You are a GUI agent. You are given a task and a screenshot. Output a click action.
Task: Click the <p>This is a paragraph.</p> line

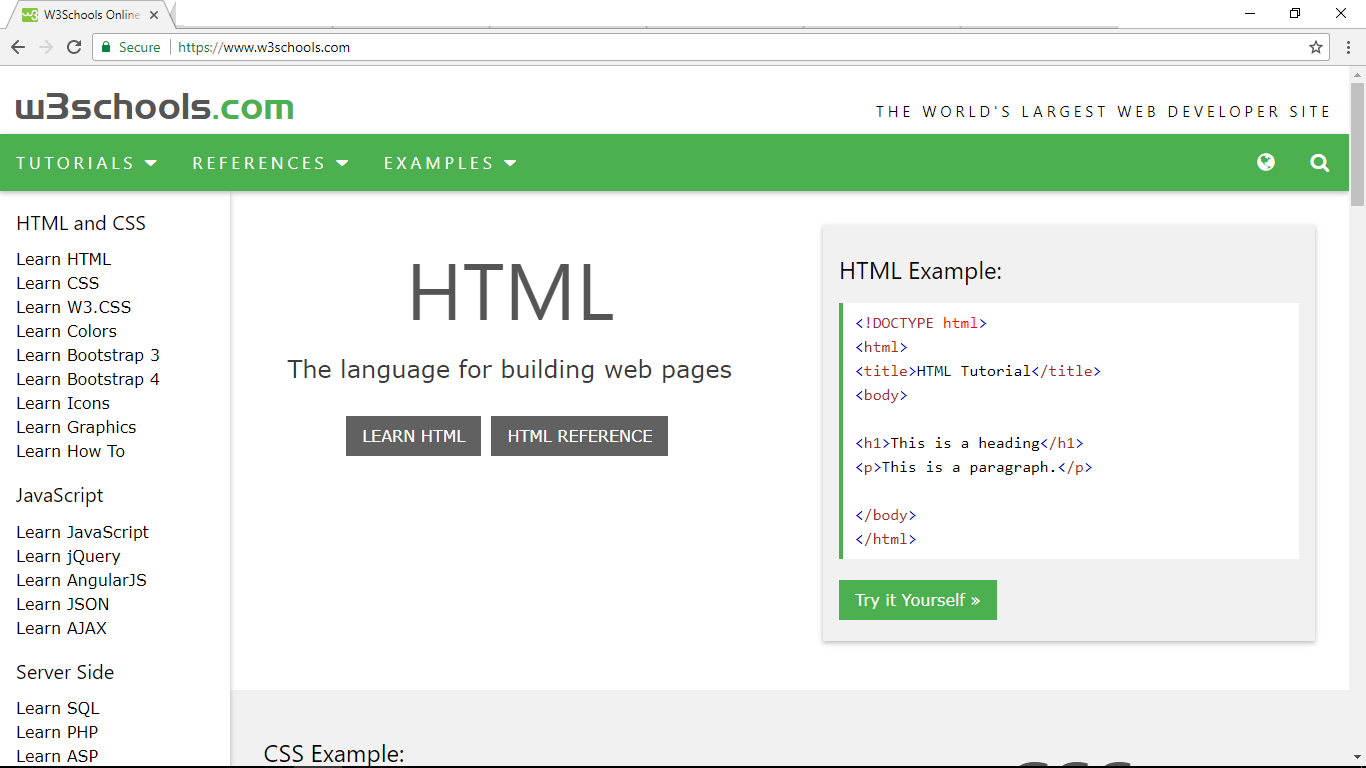tap(974, 467)
